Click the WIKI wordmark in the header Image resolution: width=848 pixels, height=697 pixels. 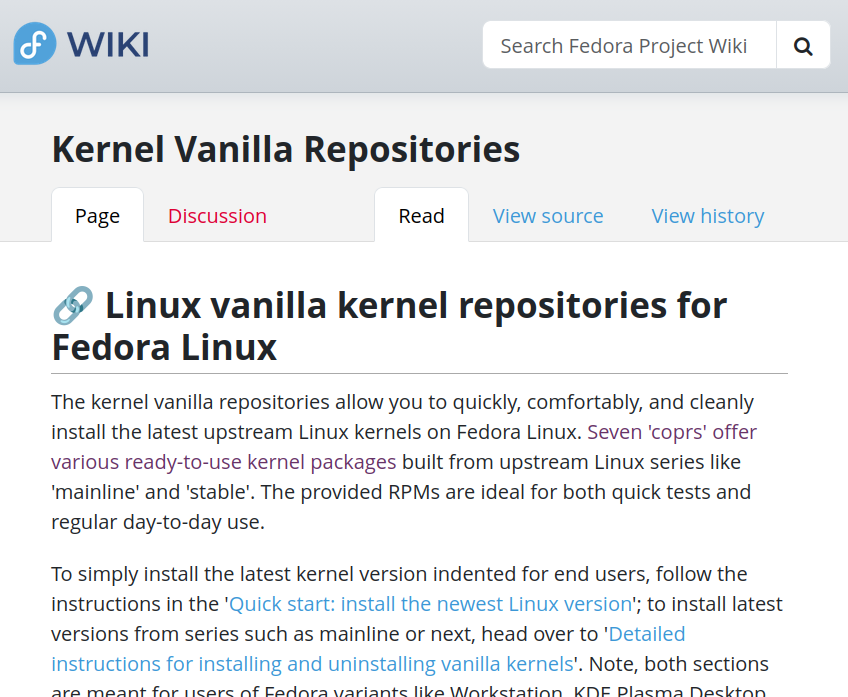tap(108, 45)
